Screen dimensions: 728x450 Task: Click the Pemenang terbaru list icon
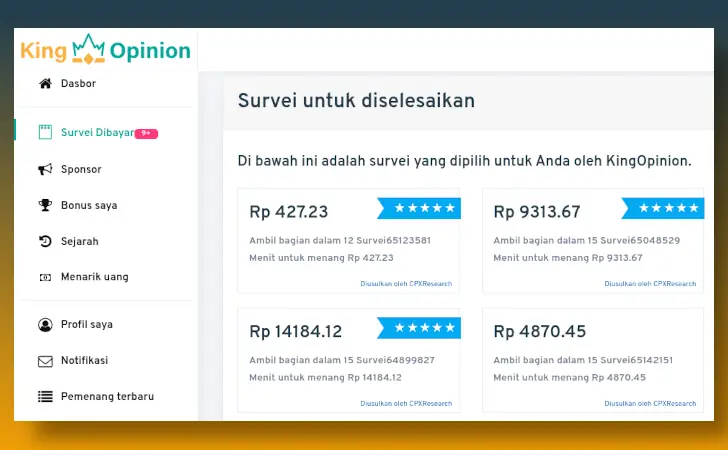pos(45,397)
